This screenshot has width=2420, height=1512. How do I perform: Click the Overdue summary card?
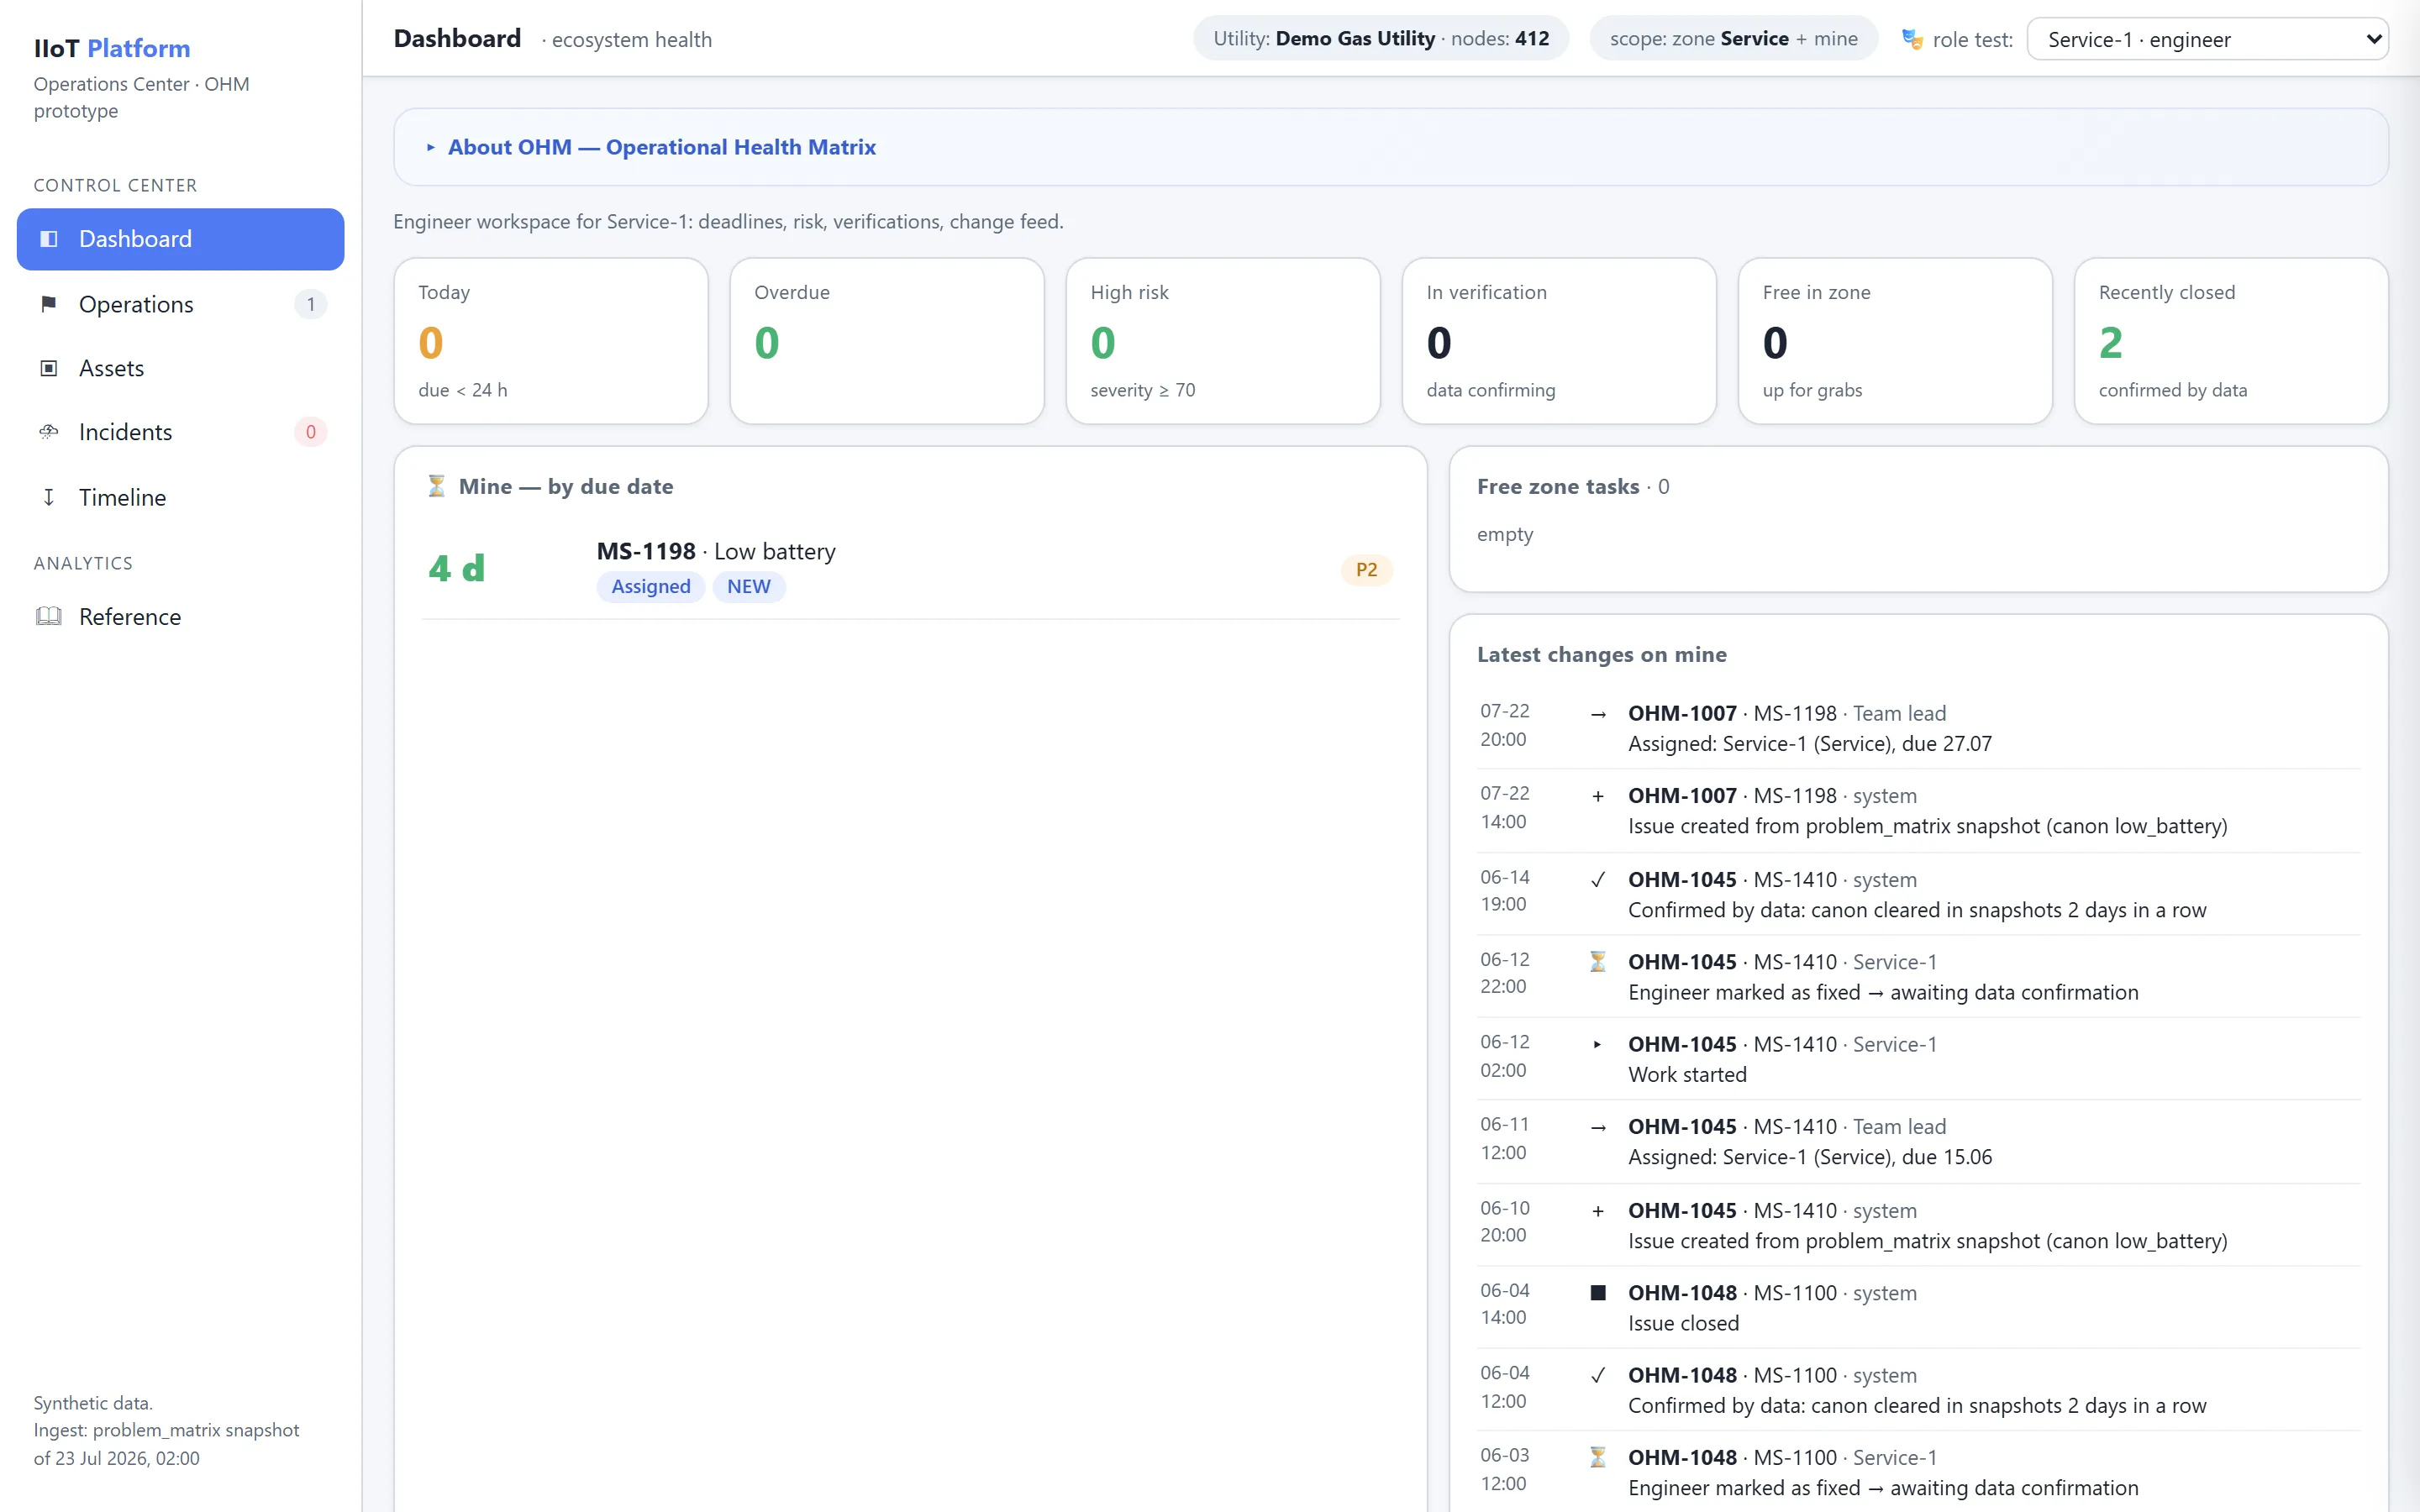(887, 341)
